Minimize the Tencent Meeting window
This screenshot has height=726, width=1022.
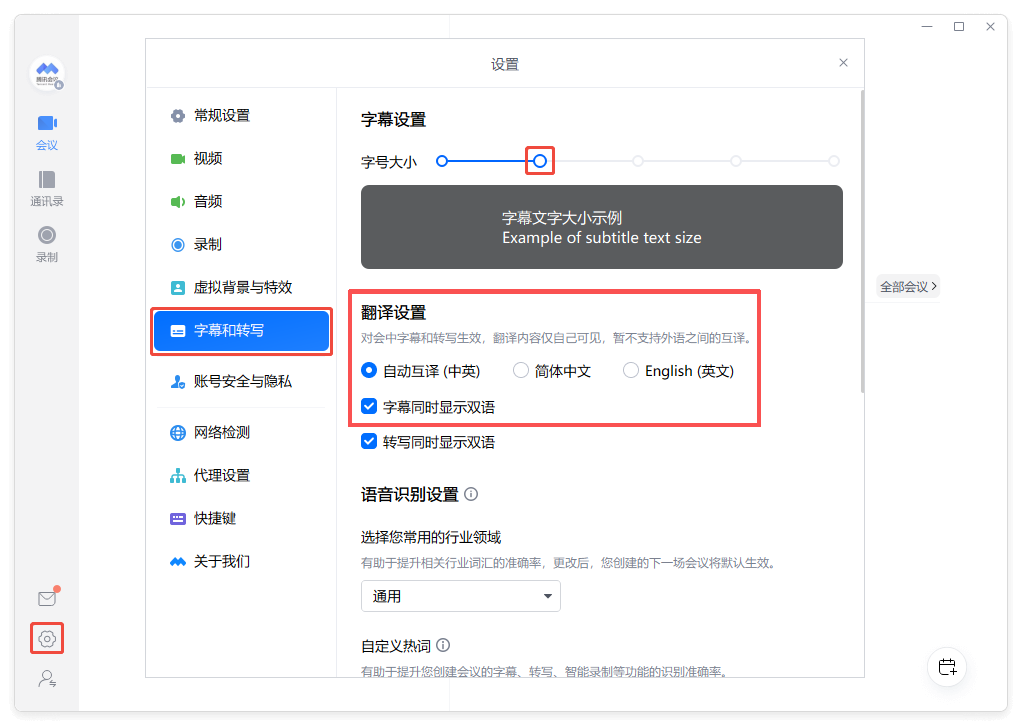(x=927, y=27)
